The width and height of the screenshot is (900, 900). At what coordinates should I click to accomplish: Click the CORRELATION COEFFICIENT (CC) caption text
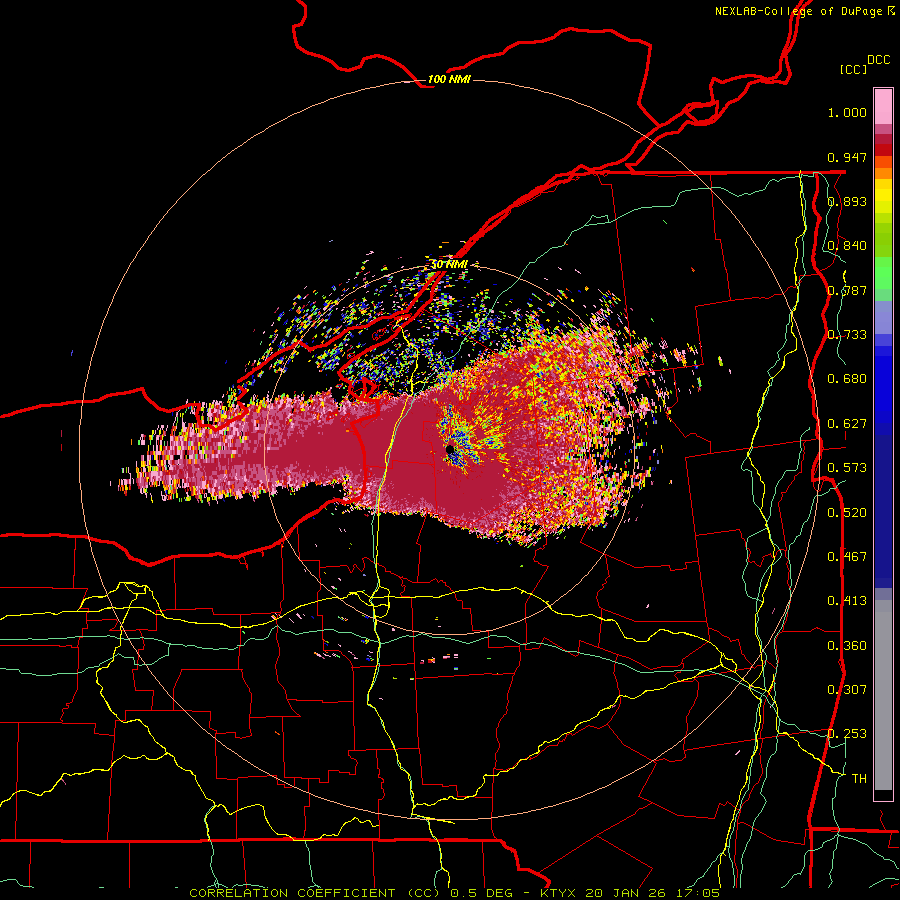[x=315, y=893]
